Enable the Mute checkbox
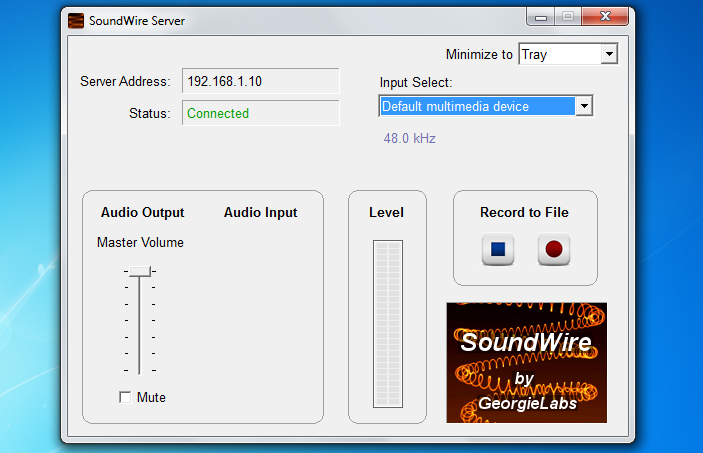703x453 pixels. (x=125, y=398)
